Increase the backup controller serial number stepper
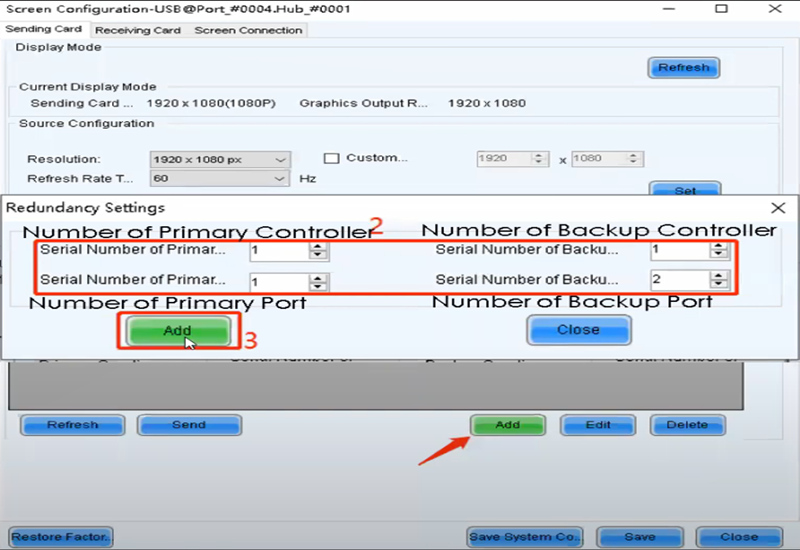This screenshot has height=550, width=800. [x=718, y=245]
